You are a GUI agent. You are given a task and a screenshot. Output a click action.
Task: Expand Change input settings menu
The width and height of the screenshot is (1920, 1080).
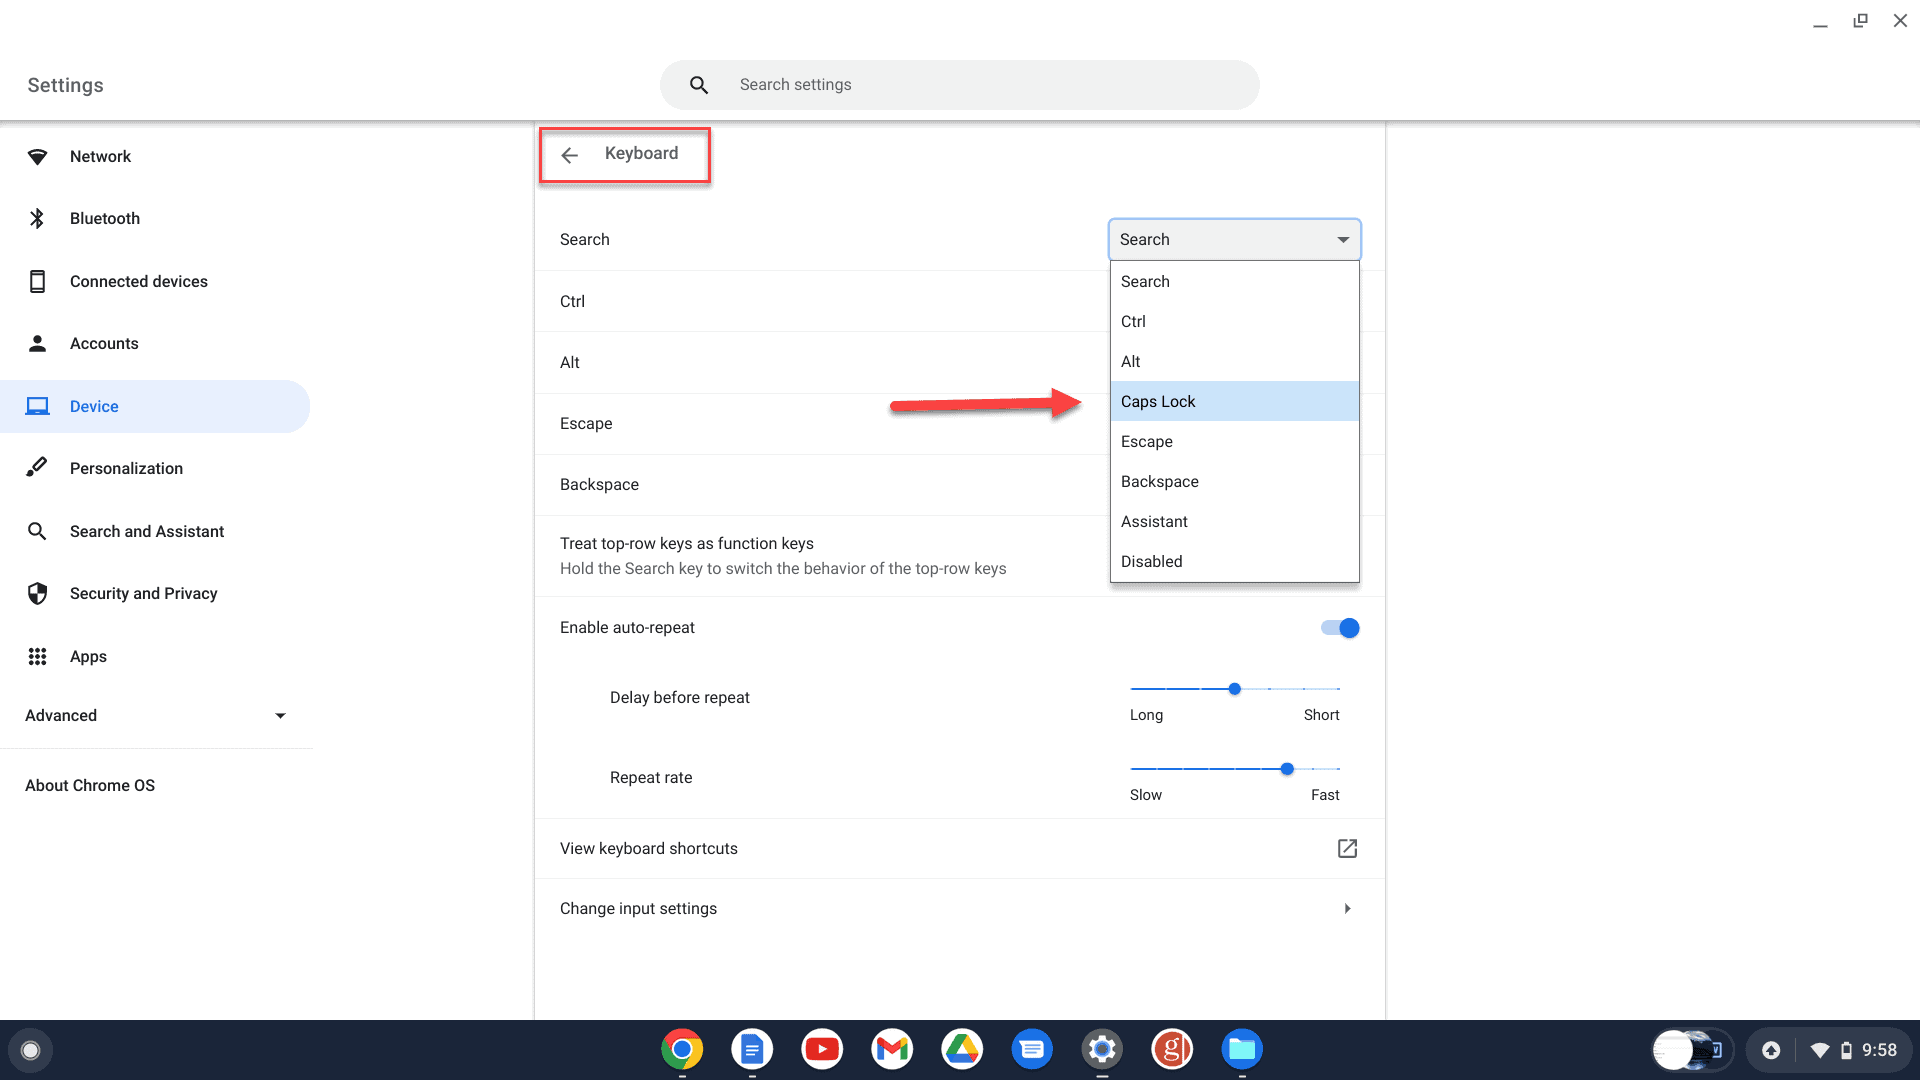pyautogui.click(x=1348, y=909)
